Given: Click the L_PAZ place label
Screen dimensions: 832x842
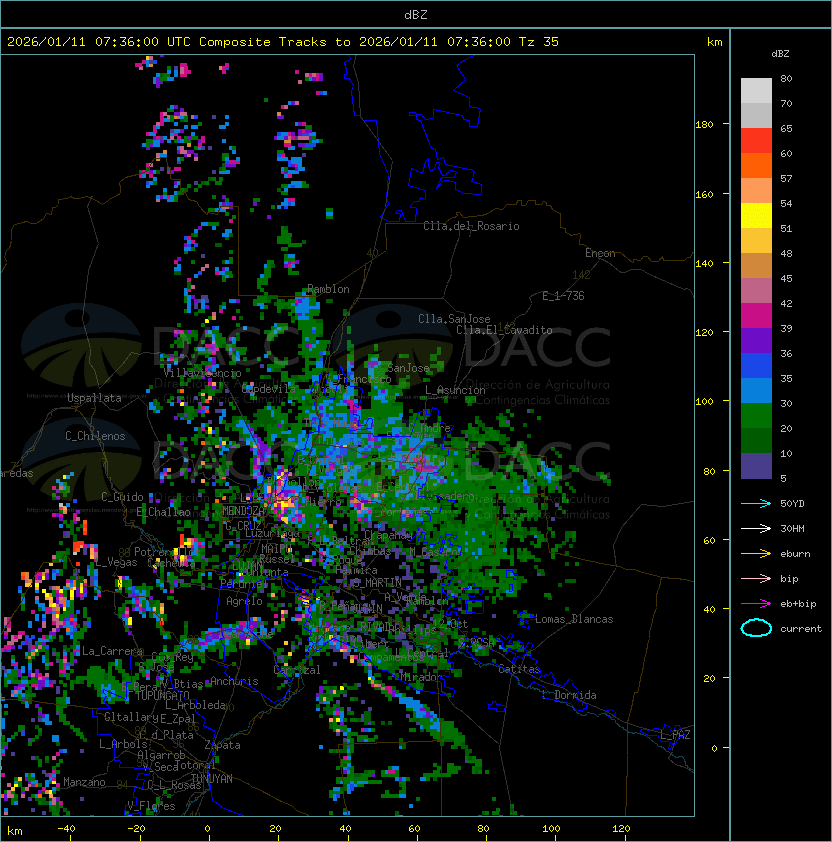Looking at the screenshot, I should tap(675, 735).
